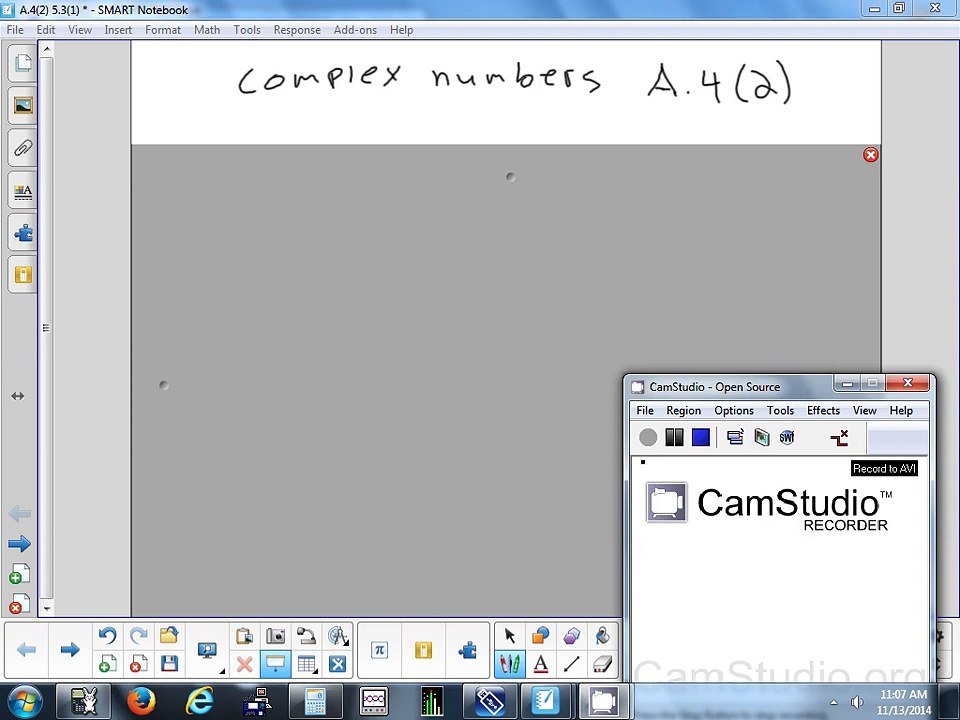Image resolution: width=960 pixels, height=720 pixels.
Task: Open the Gallery sidebar tab
Action: 23,105
